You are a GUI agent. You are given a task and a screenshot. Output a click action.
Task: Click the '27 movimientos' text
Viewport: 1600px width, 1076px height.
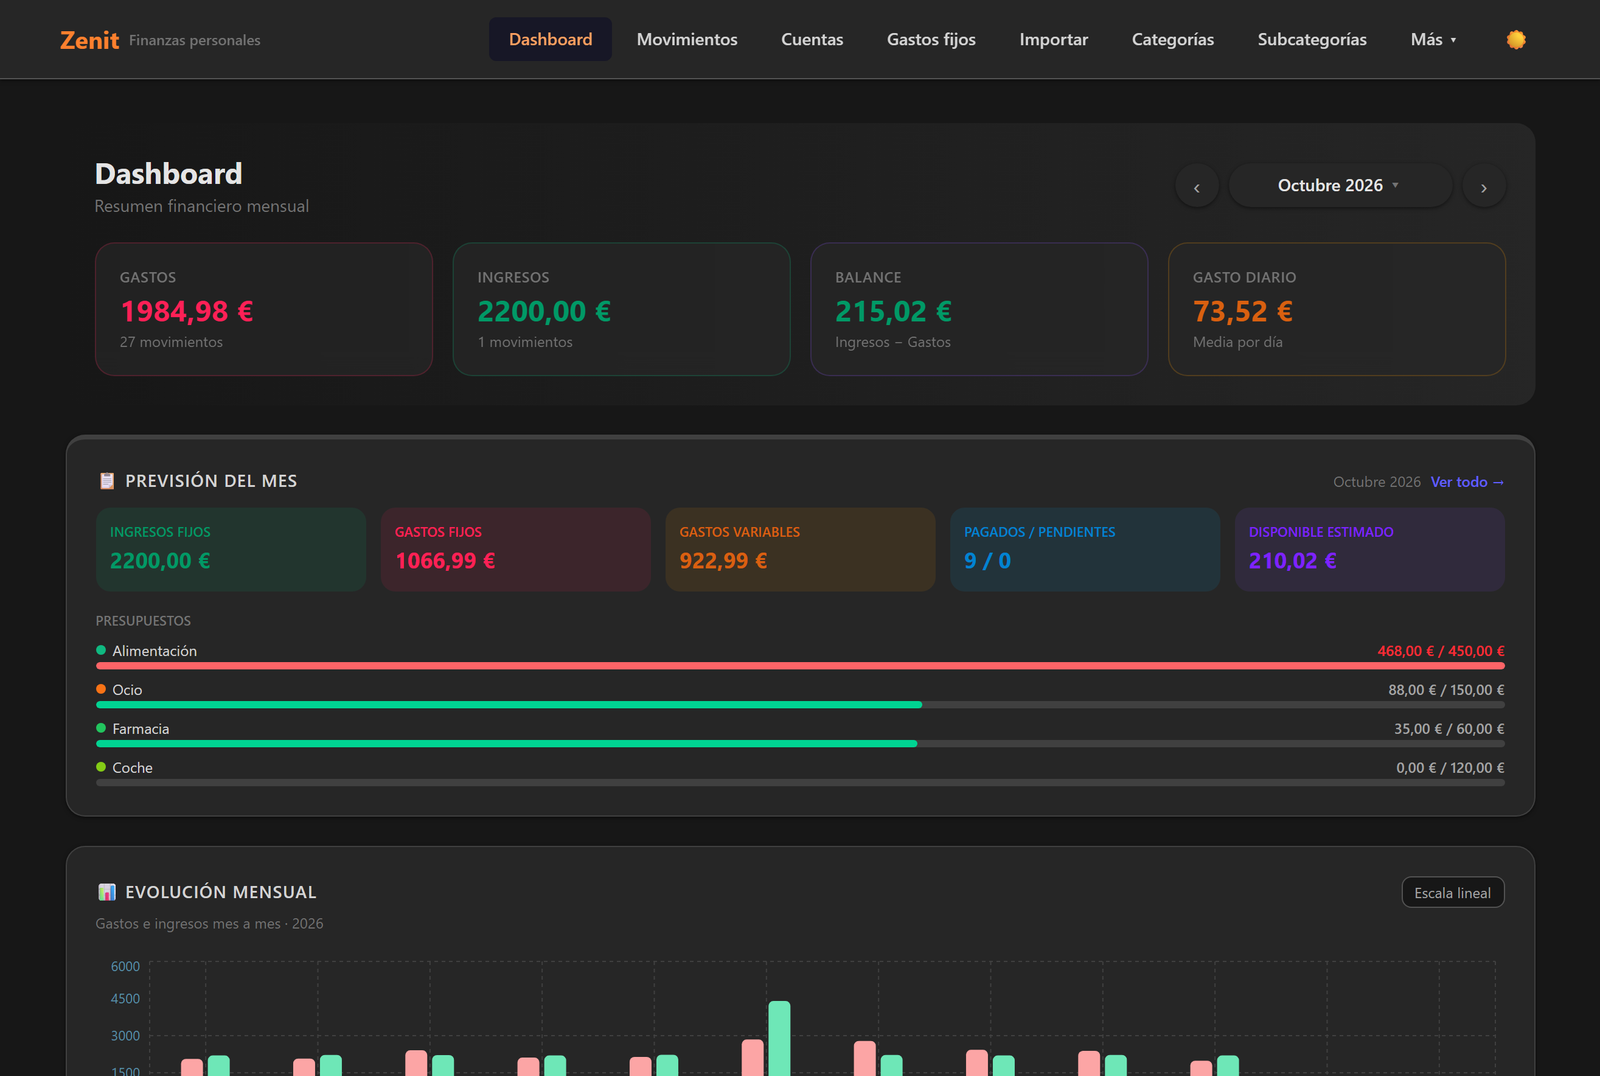click(171, 342)
